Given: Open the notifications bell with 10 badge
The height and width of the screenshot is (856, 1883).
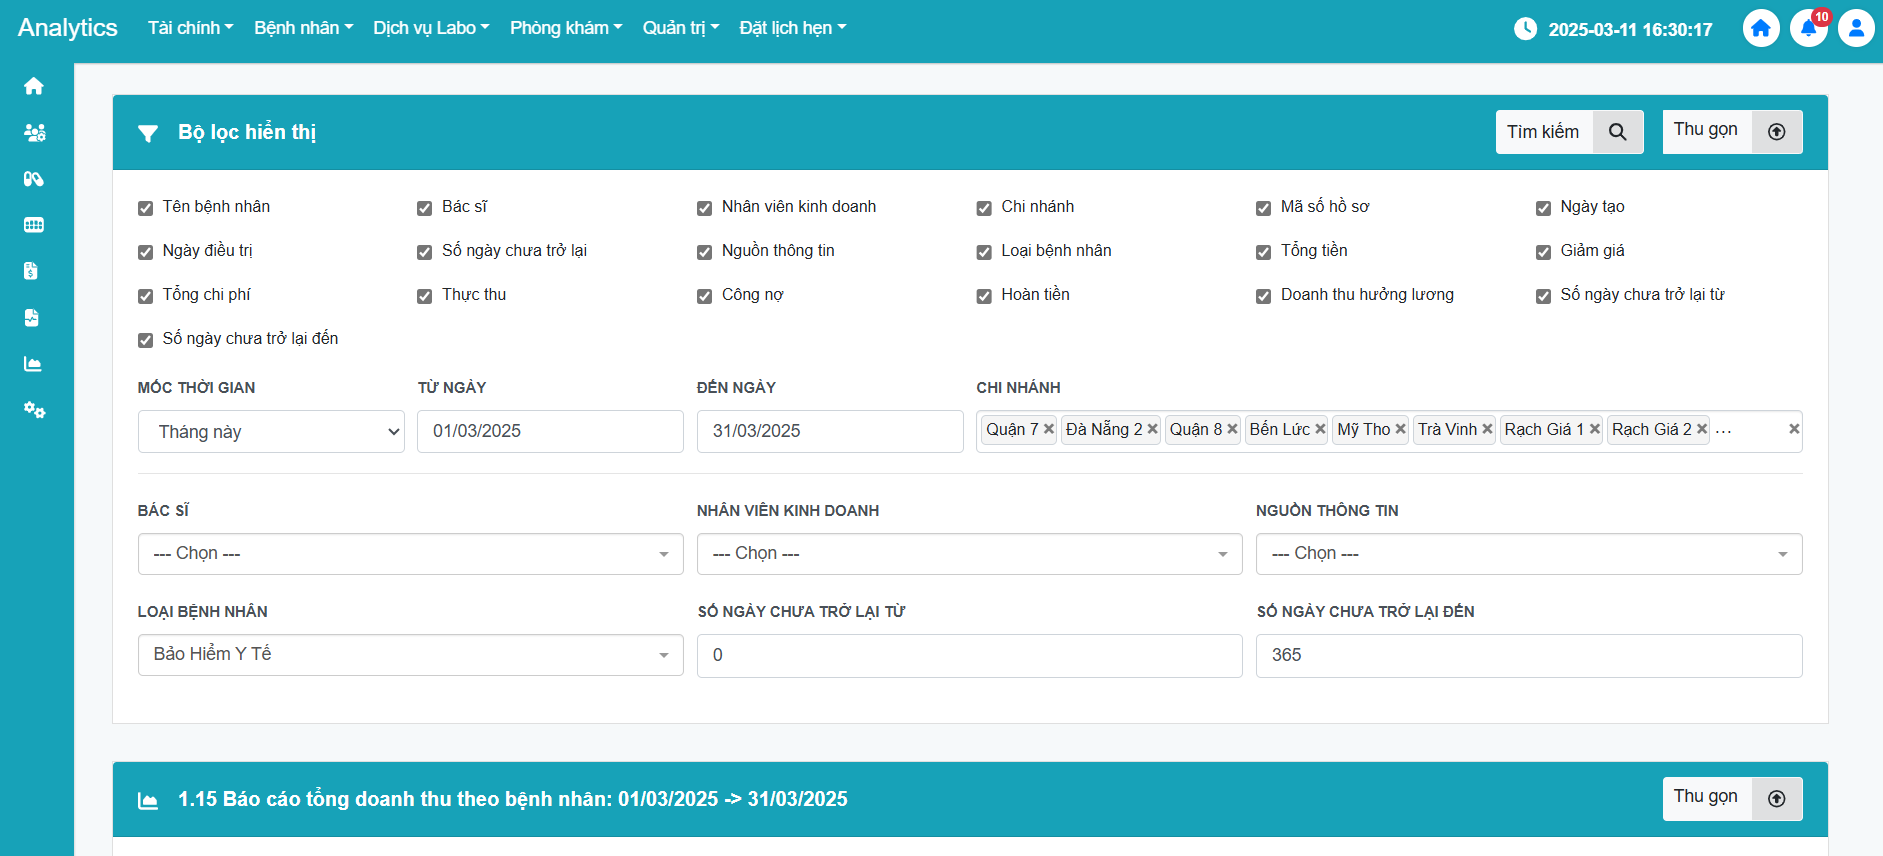Looking at the screenshot, I should click(x=1808, y=28).
